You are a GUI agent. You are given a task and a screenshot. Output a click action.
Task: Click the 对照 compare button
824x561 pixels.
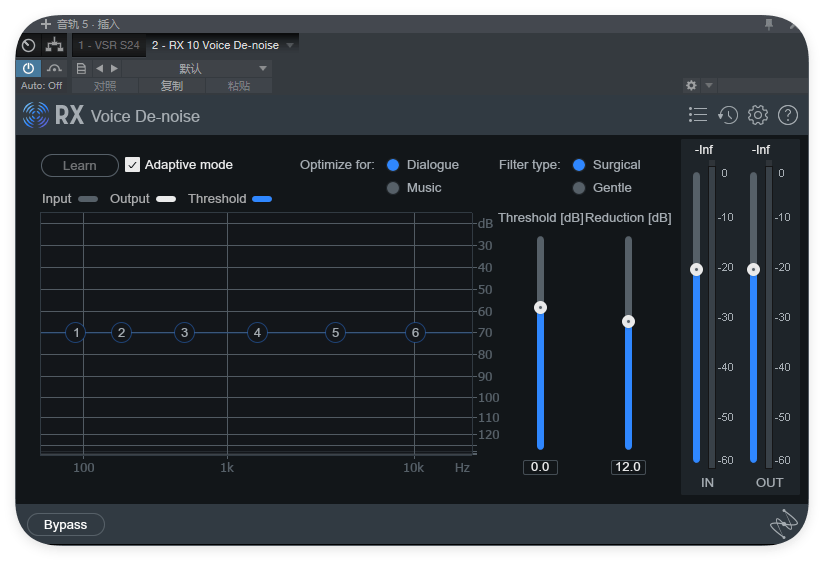(x=105, y=86)
